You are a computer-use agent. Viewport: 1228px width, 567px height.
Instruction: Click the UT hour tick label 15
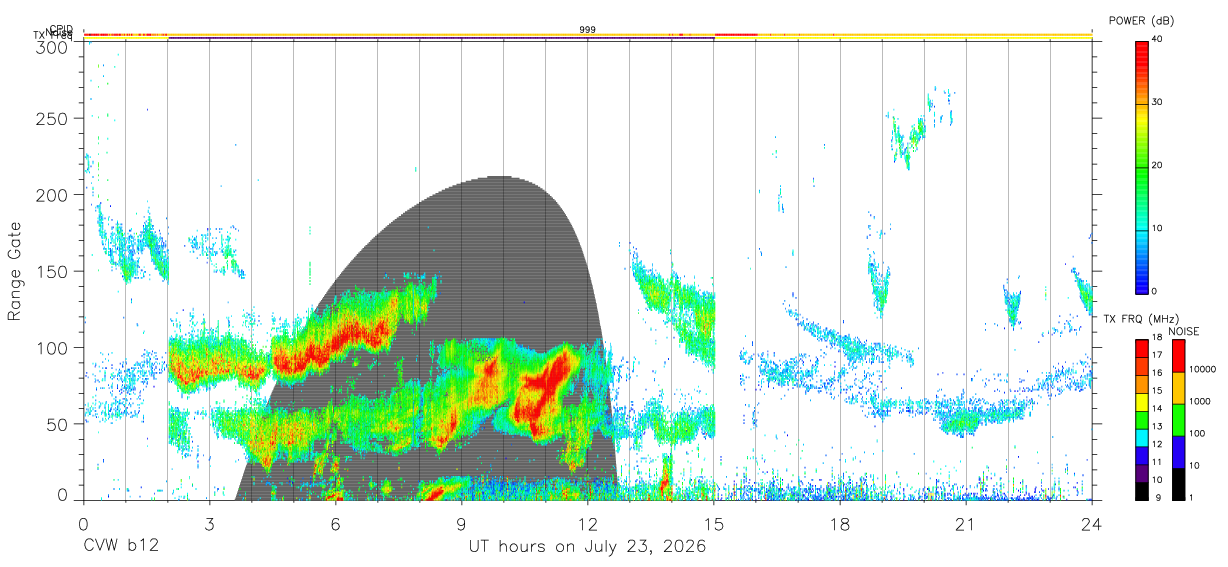click(714, 524)
